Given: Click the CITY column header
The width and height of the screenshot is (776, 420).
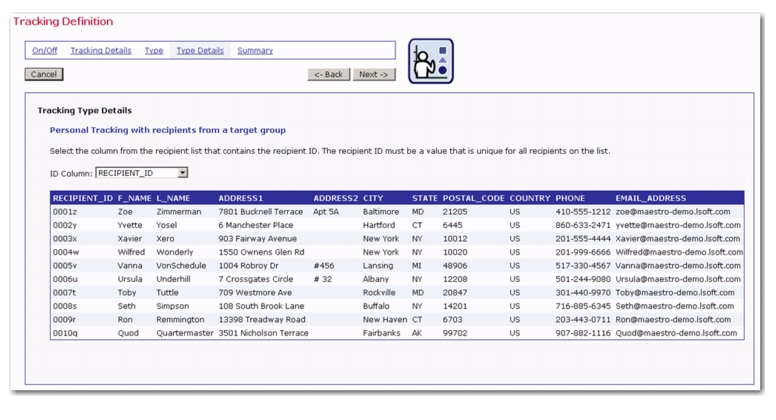Looking at the screenshot, I should point(373,198).
